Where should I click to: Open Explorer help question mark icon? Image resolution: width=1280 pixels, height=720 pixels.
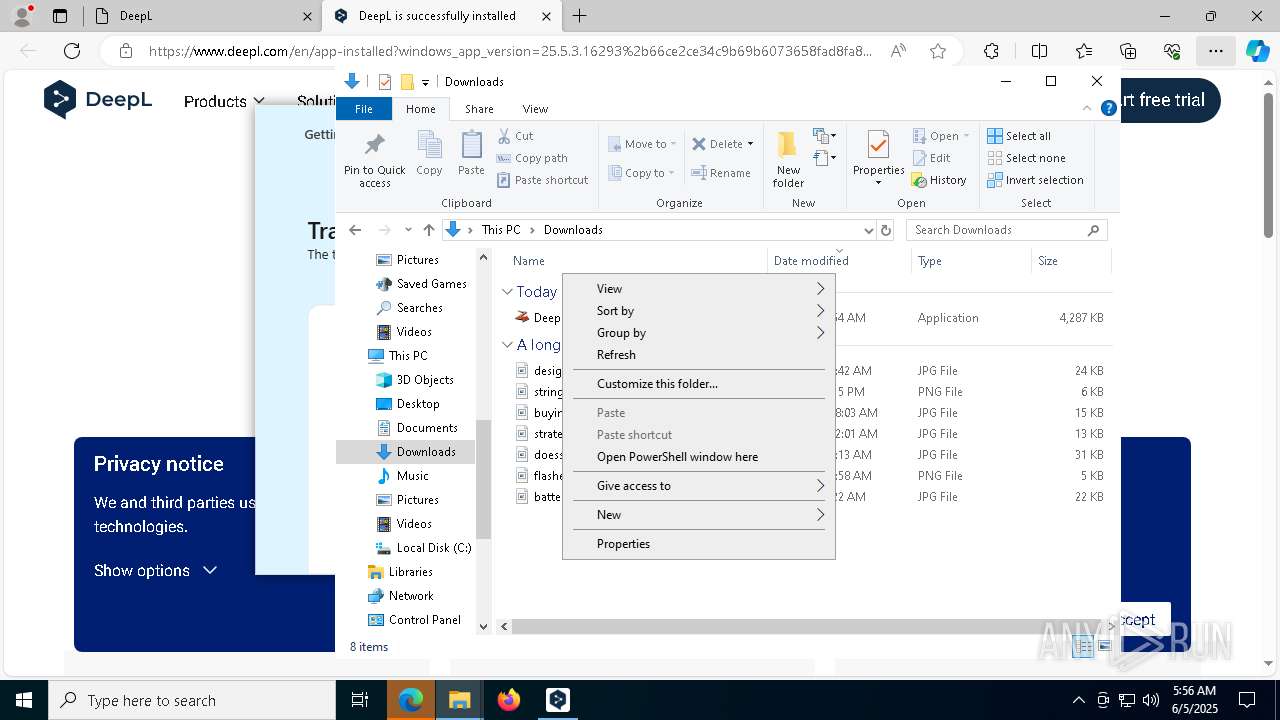pyautogui.click(x=1108, y=108)
